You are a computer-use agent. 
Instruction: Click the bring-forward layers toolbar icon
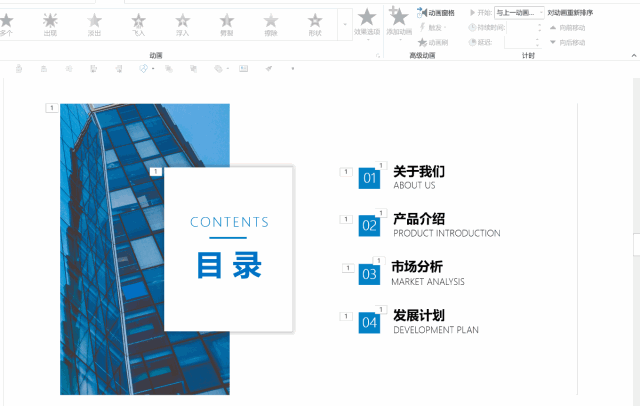[169, 69]
